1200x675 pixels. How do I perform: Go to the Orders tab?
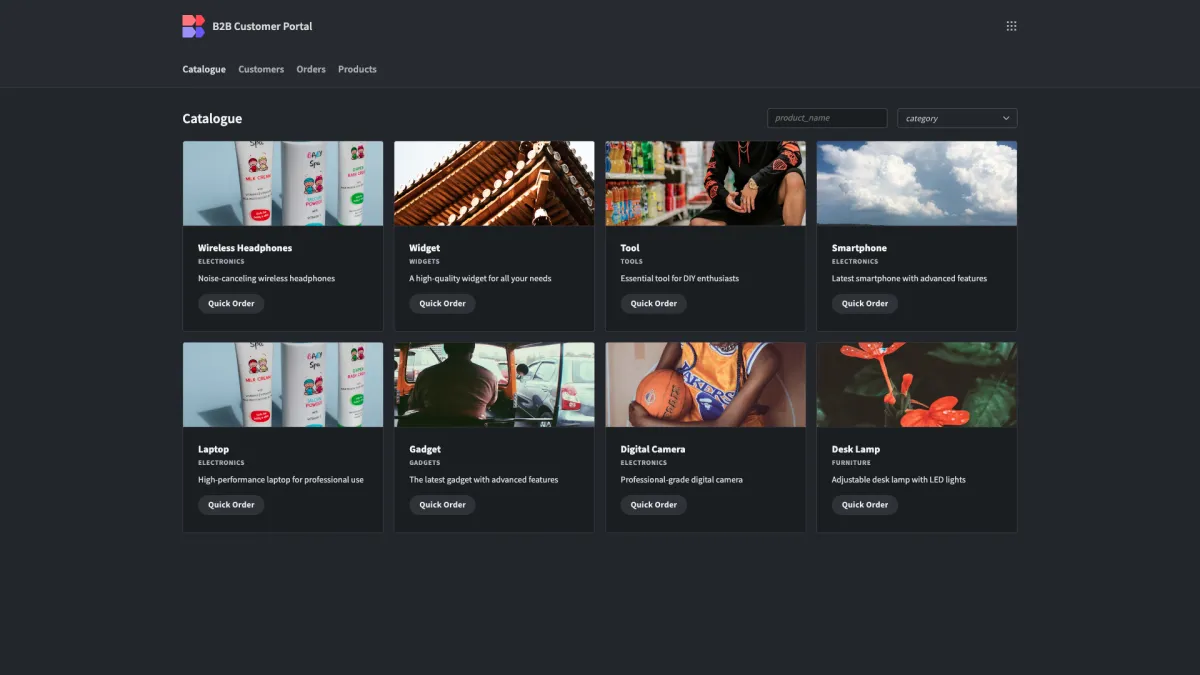pos(311,69)
